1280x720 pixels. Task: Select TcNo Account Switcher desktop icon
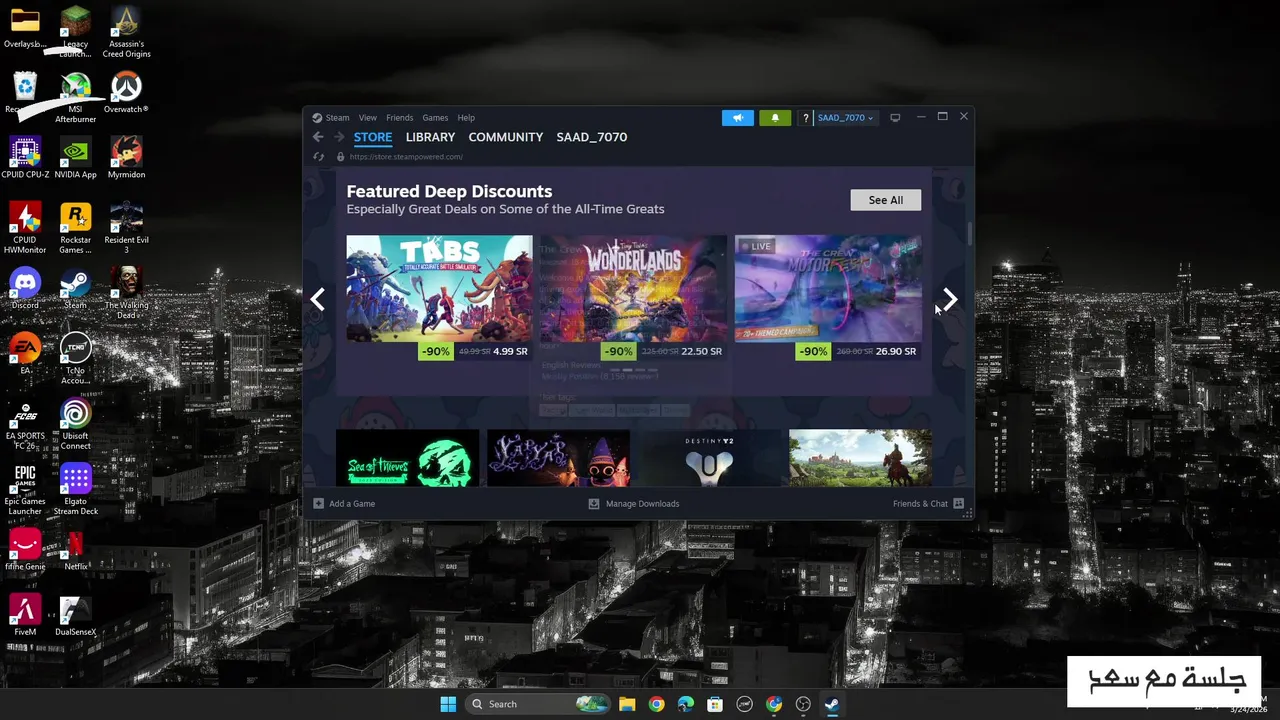tap(76, 359)
